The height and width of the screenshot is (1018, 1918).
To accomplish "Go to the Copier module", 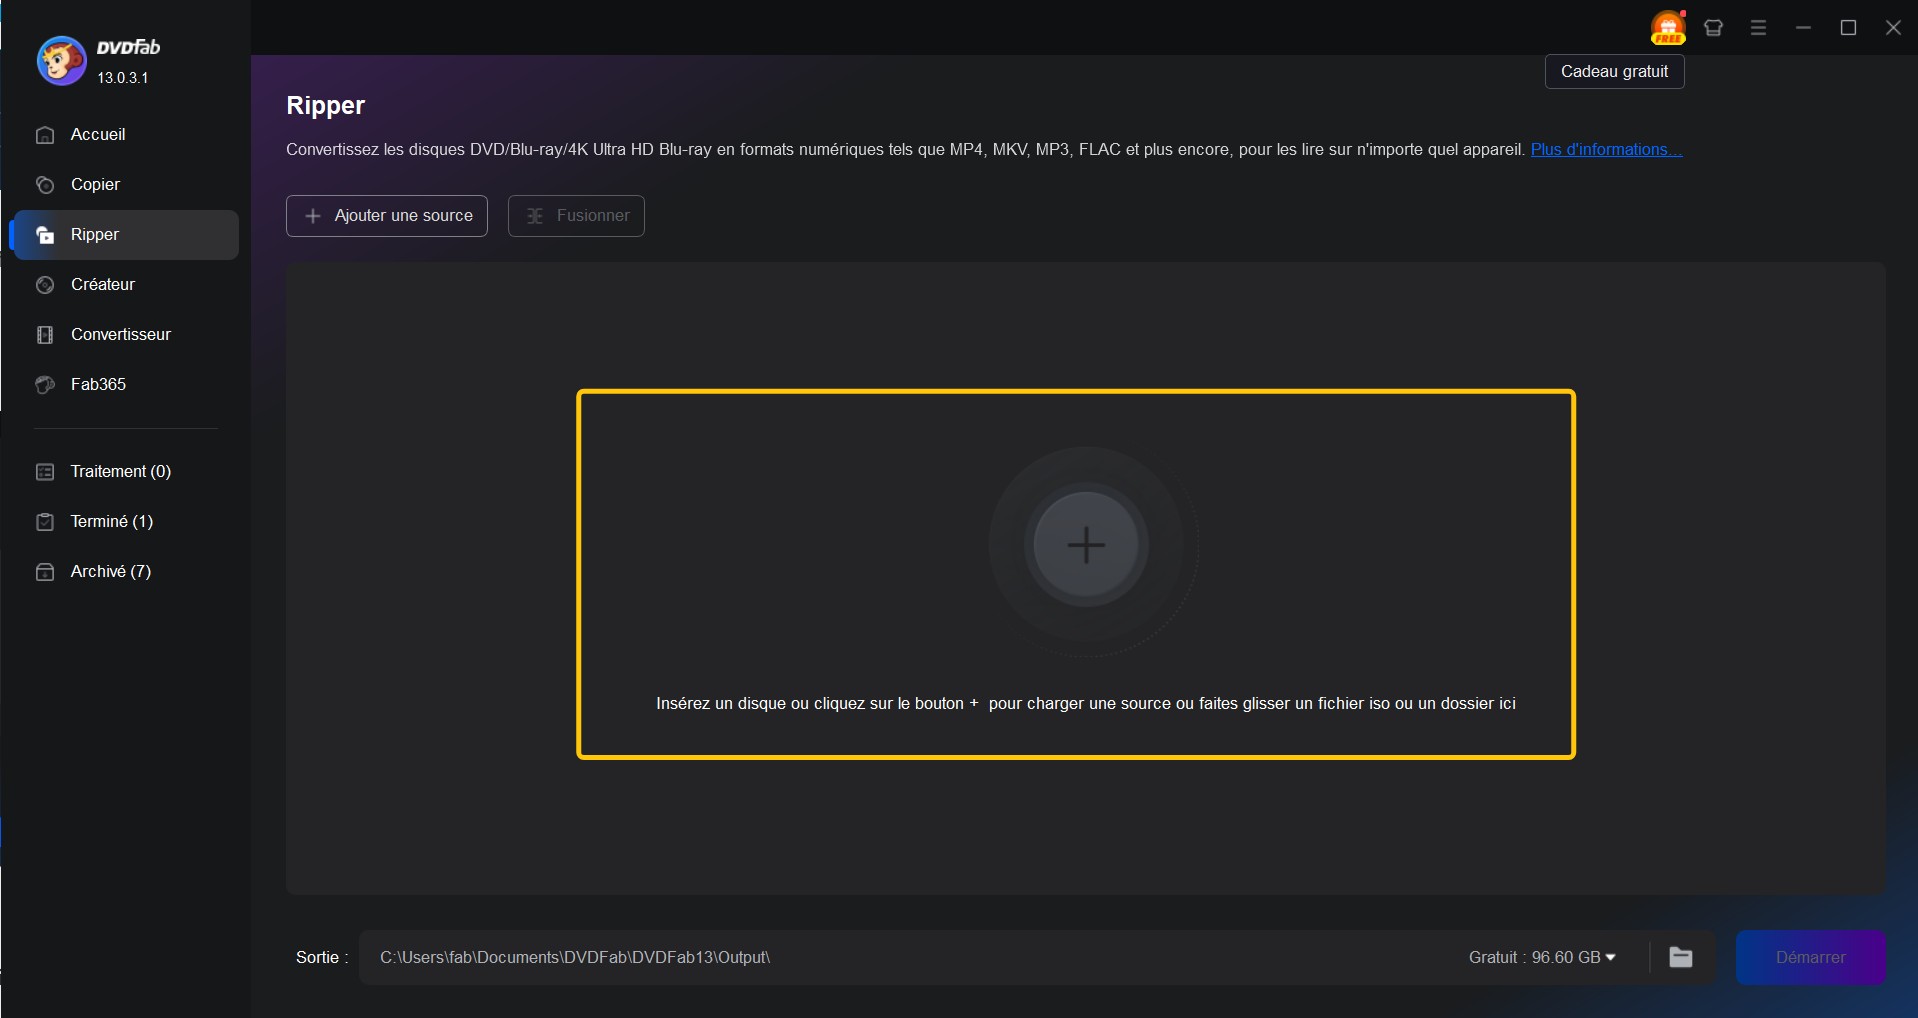I will pos(125,185).
